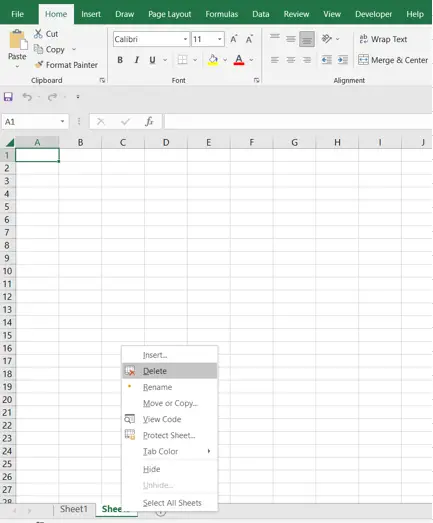Open Clipboard group dialog launcher
Screen dimensions: 433x523
pos(102,80)
